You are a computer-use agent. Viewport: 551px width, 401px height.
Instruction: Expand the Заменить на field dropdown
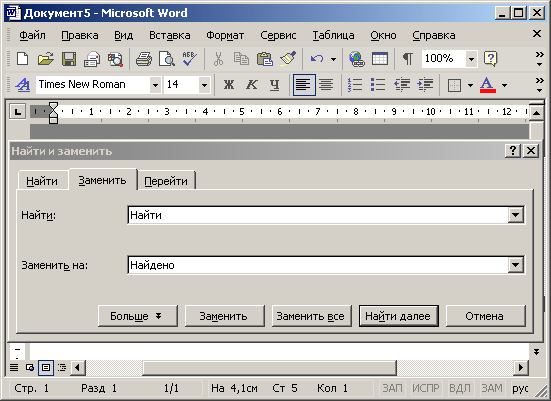516,265
